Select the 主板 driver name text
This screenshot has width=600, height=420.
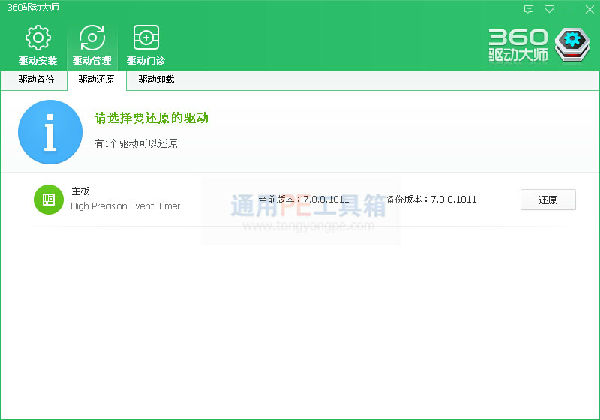tap(80, 190)
